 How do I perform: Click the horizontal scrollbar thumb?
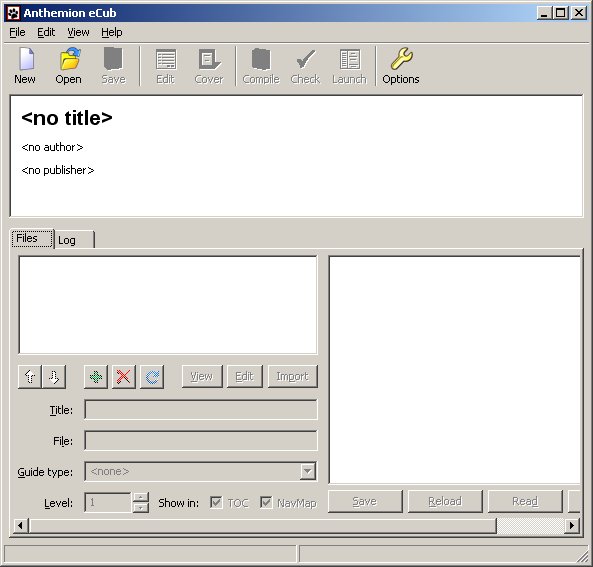pyautogui.click(x=262, y=525)
